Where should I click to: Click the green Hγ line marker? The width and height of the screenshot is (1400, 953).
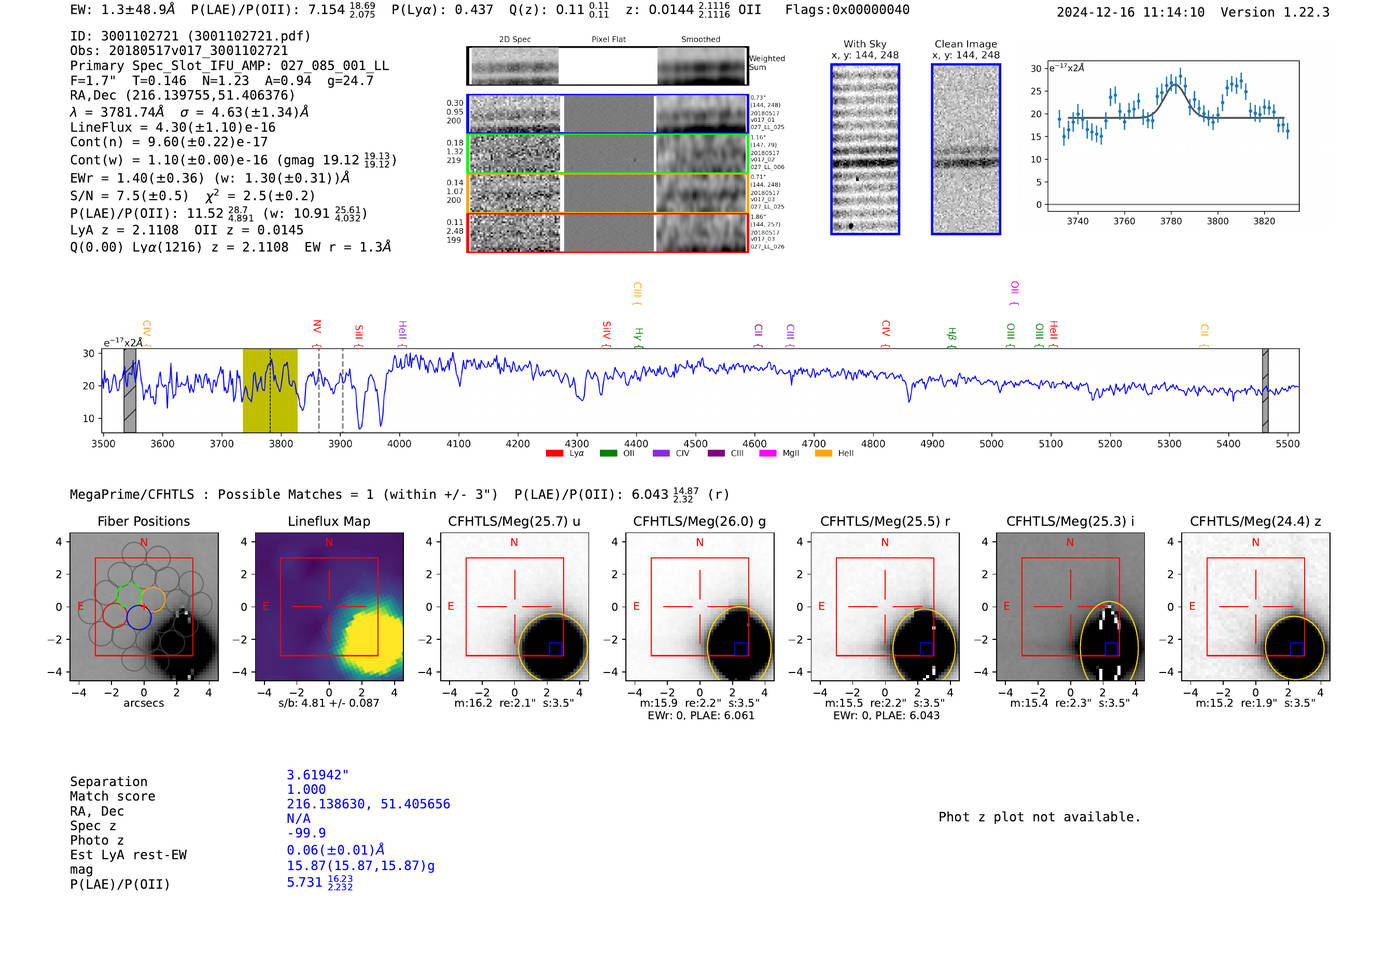[x=638, y=337]
